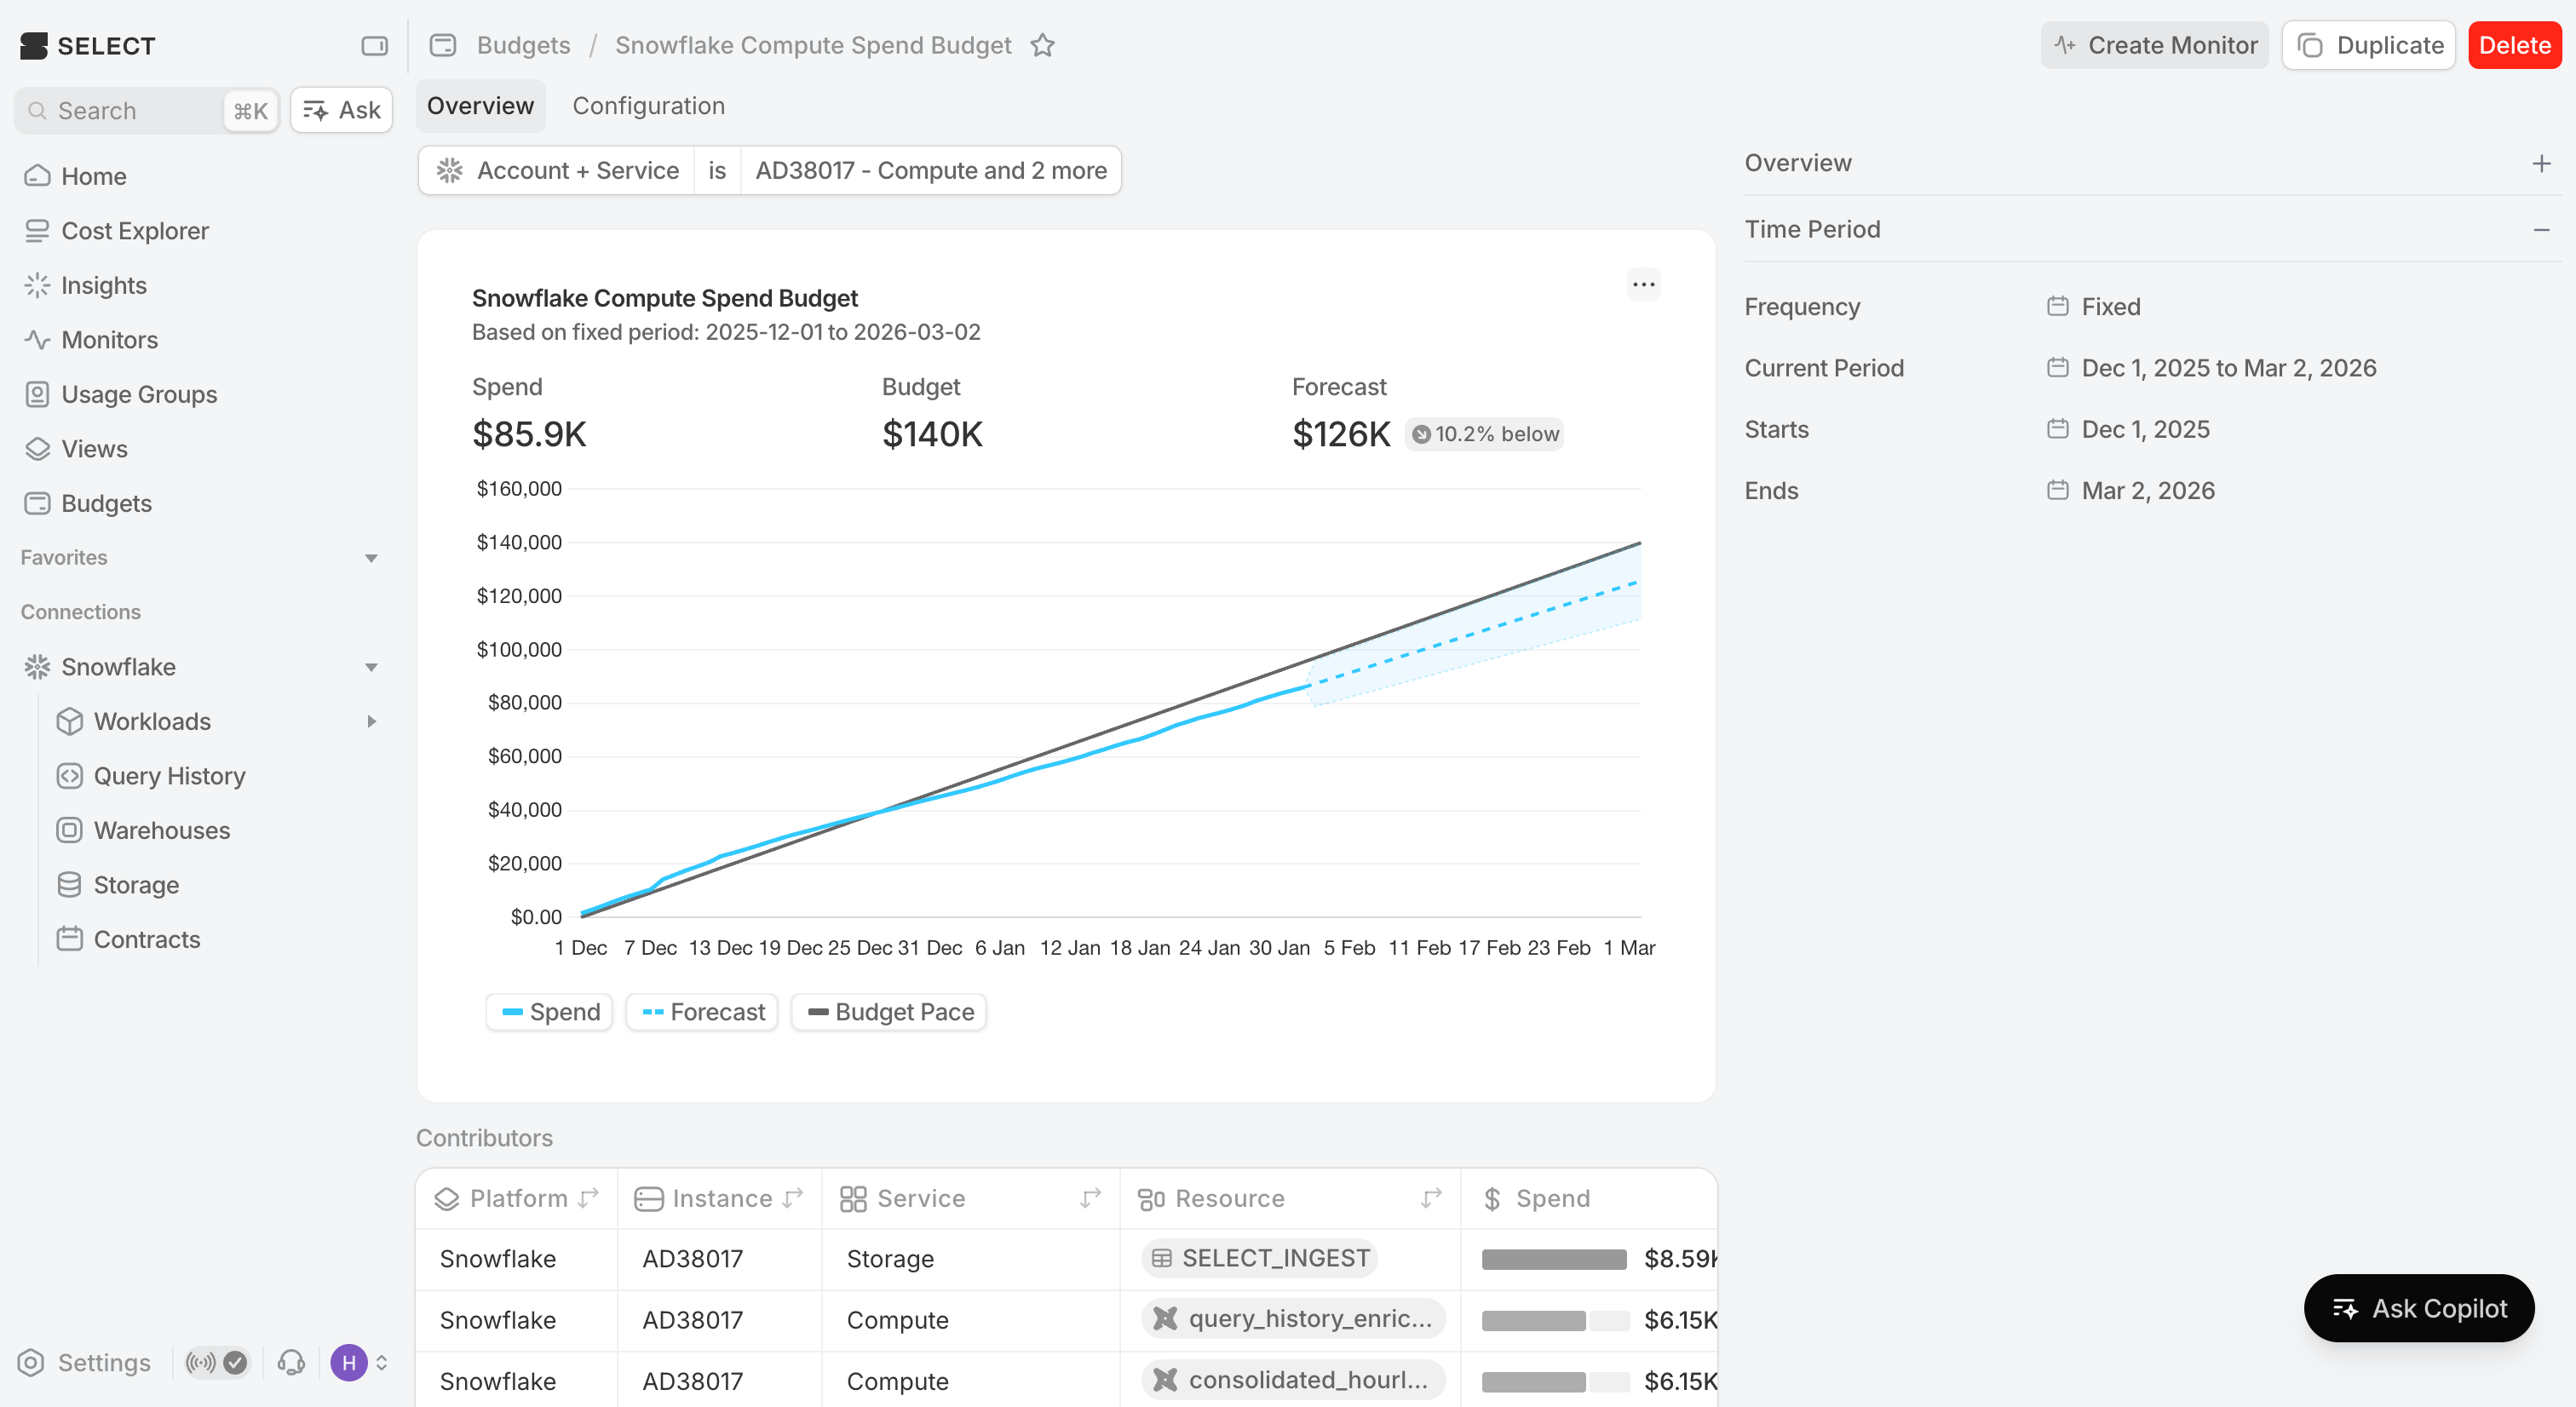Expand the Workloads tree arrow
Image resolution: width=2576 pixels, height=1407 pixels.
coord(372,721)
